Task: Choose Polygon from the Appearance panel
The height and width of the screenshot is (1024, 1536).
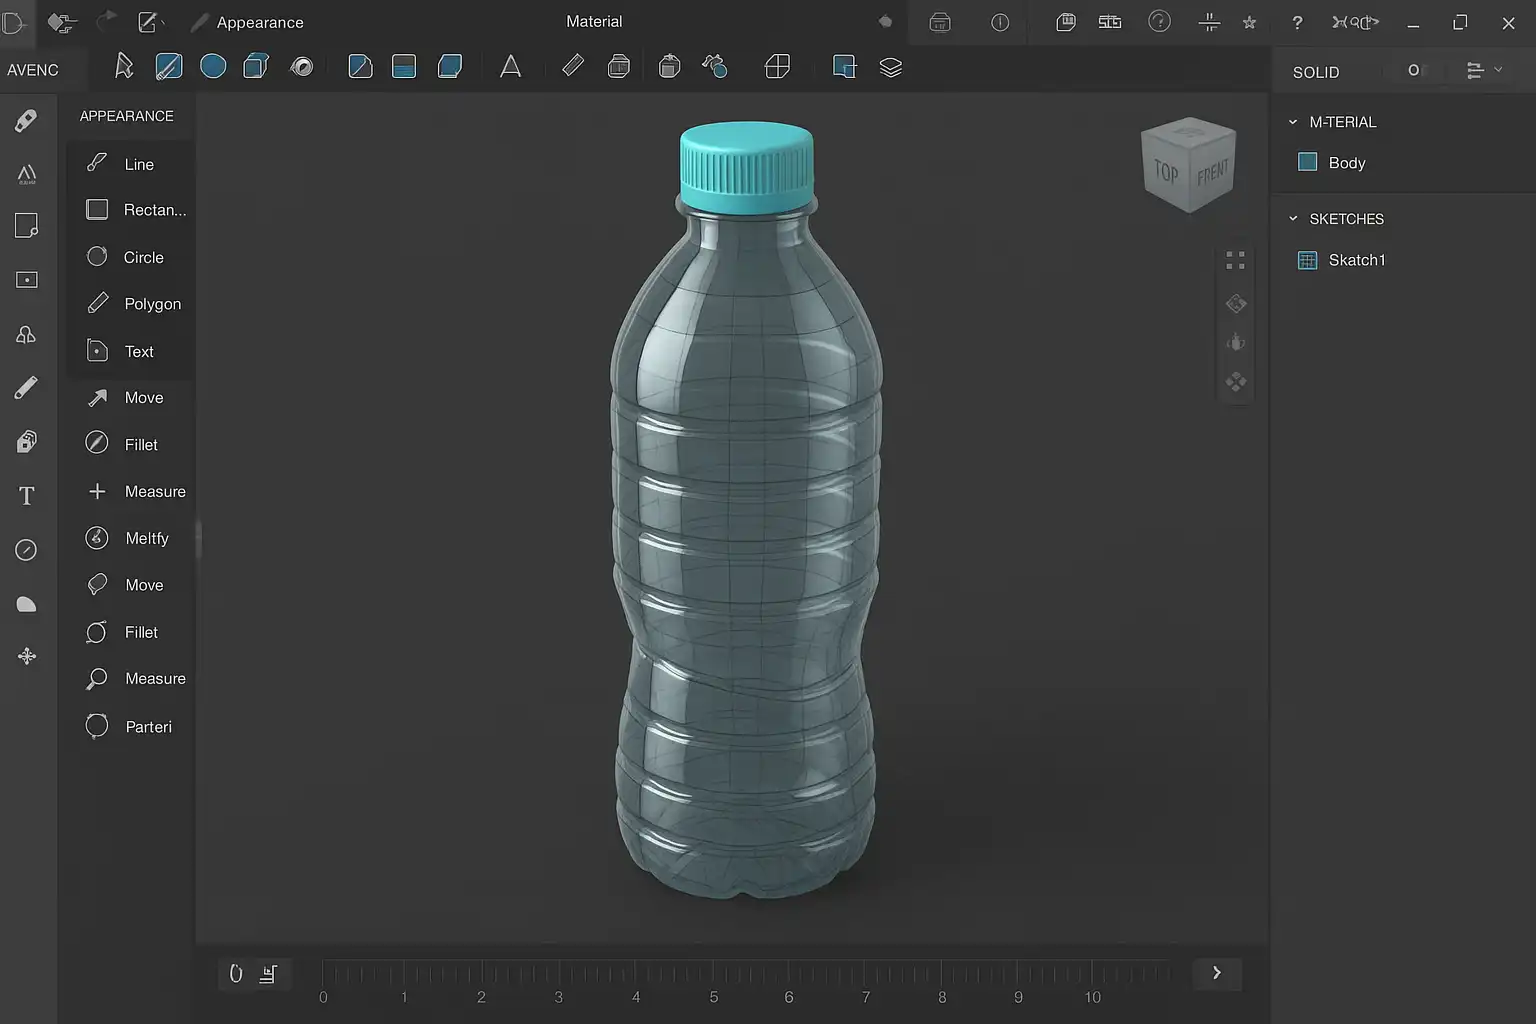Action: (x=152, y=304)
